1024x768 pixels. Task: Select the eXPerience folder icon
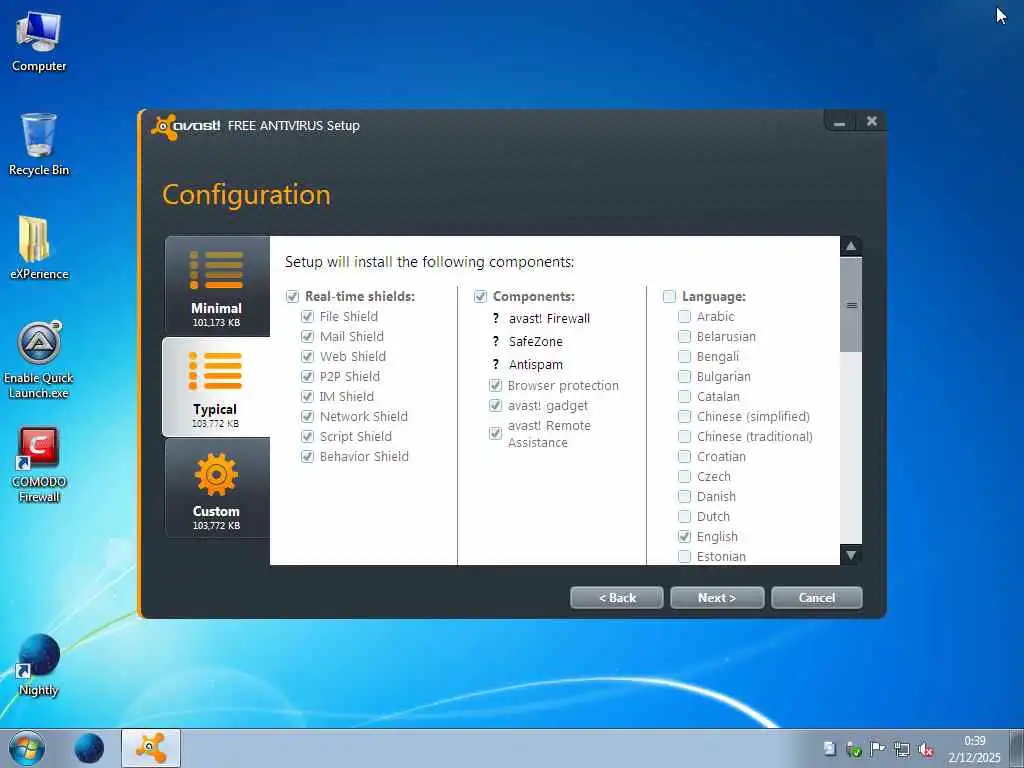(39, 248)
